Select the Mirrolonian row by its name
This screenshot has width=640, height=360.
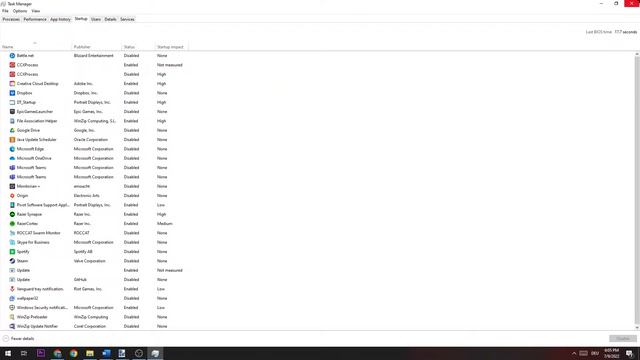coord(28,186)
